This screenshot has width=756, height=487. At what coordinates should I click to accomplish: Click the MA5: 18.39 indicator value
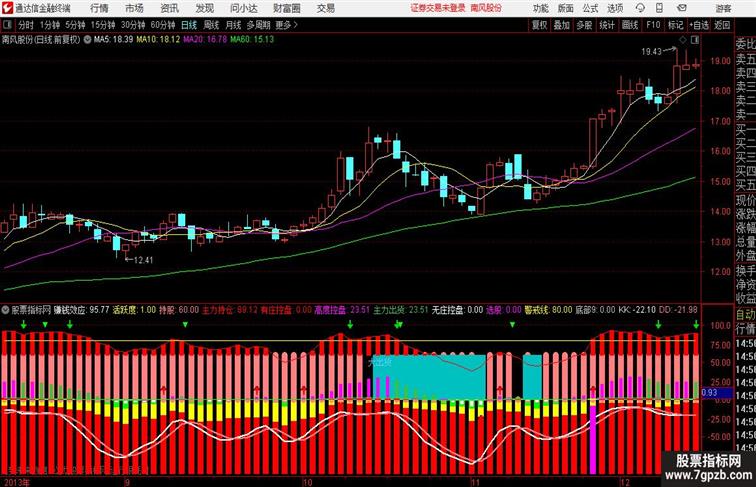113,40
